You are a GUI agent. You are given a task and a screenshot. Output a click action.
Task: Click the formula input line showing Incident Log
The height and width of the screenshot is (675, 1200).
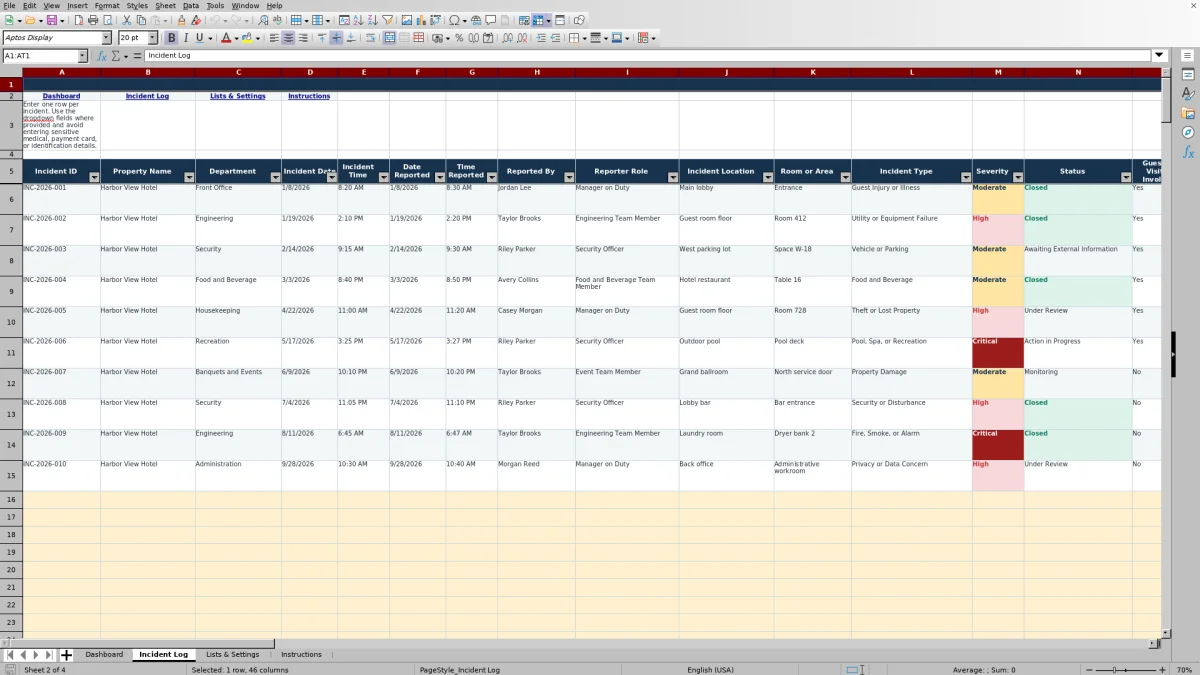coord(648,56)
